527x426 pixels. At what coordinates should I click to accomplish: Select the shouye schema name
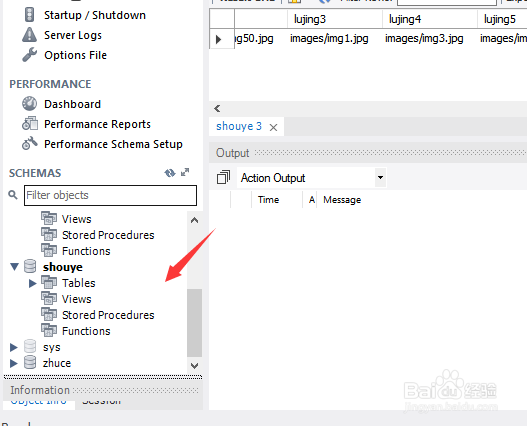pos(63,267)
